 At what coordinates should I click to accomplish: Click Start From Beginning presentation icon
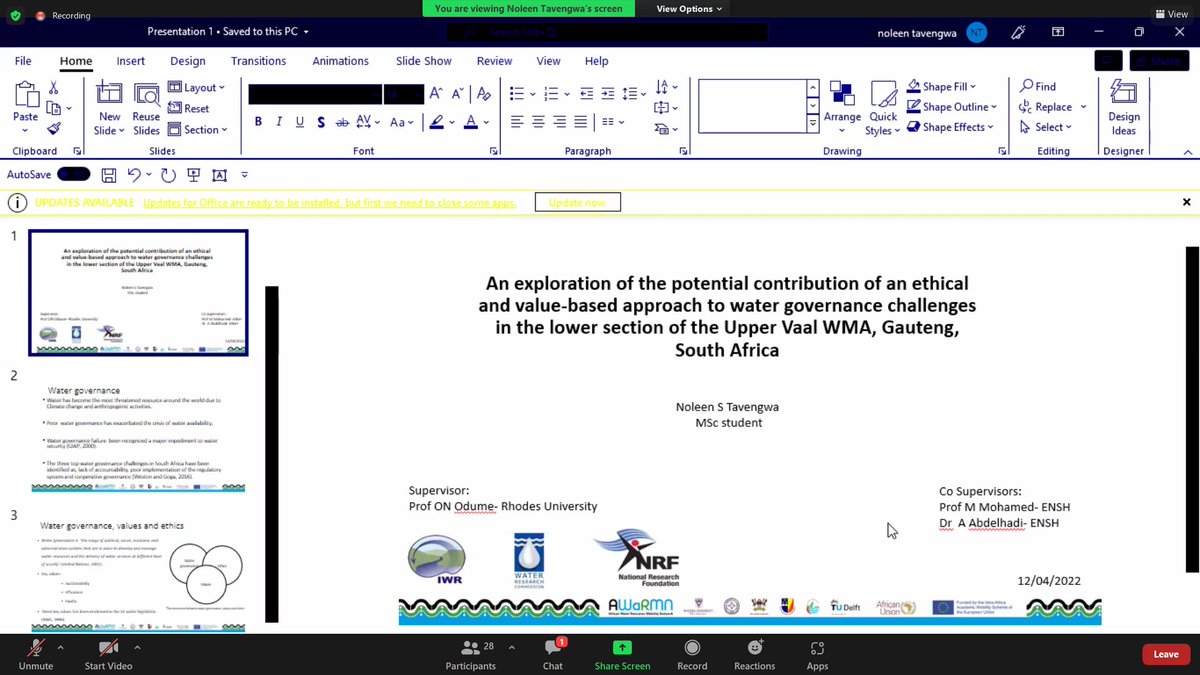(194, 175)
